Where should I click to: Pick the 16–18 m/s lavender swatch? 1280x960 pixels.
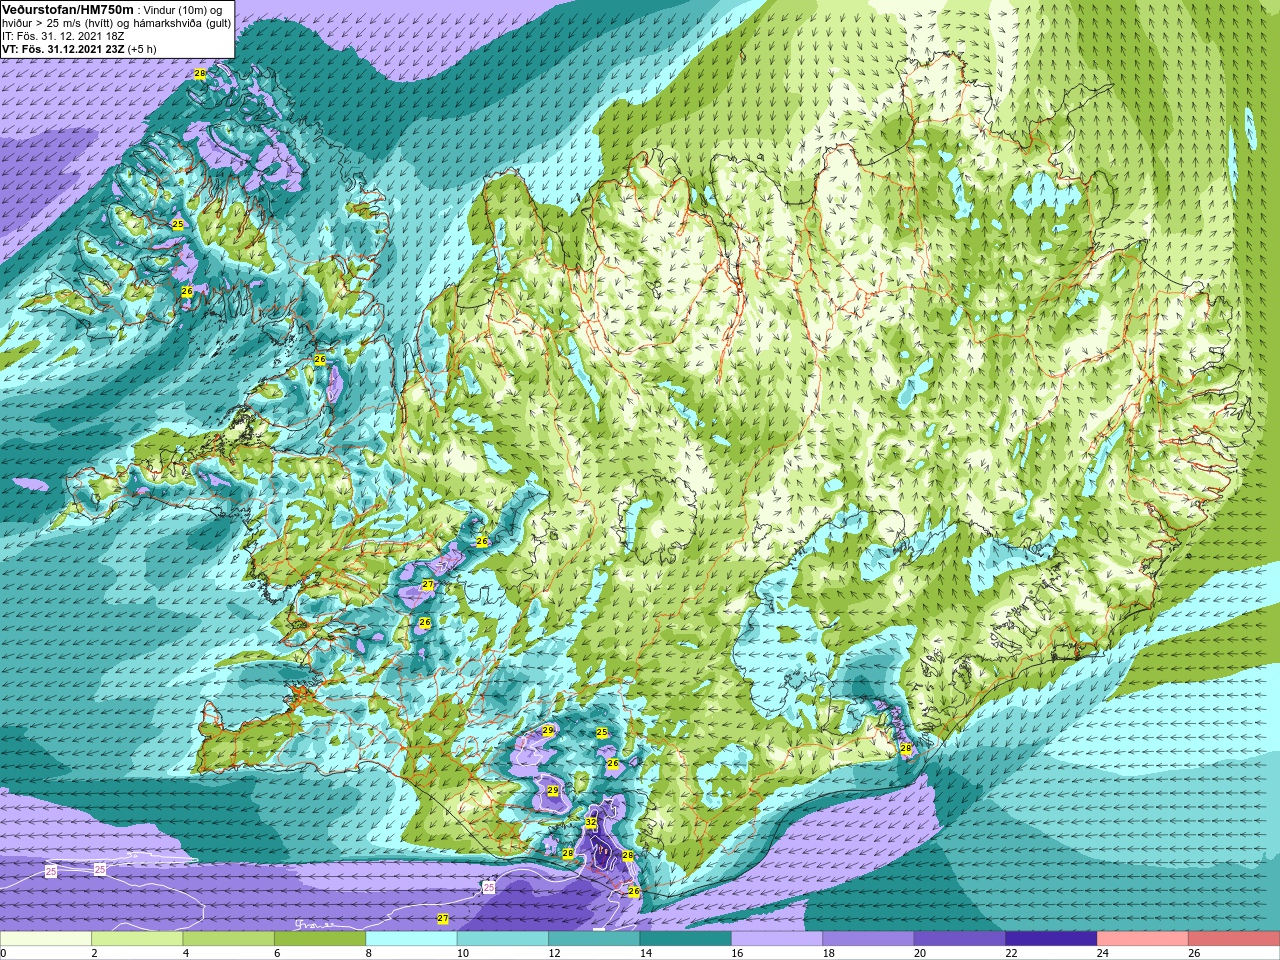pos(777,939)
